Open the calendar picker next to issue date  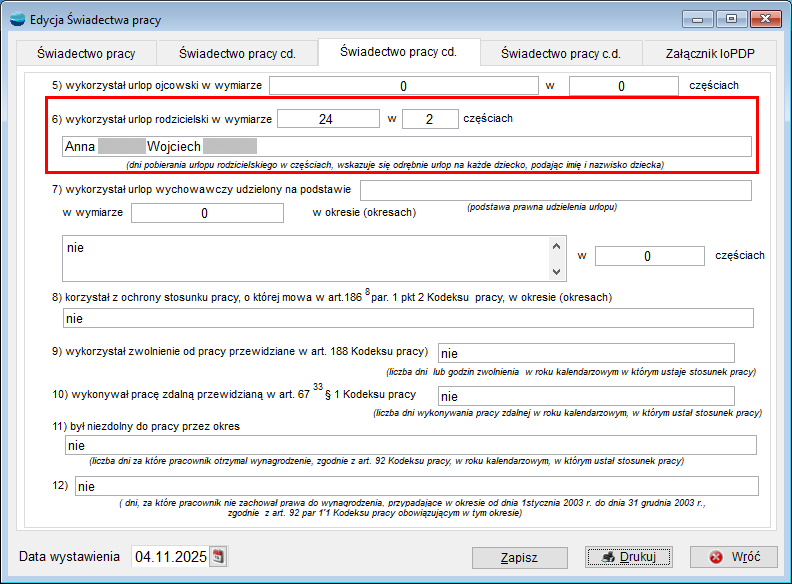(x=219, y=557)
